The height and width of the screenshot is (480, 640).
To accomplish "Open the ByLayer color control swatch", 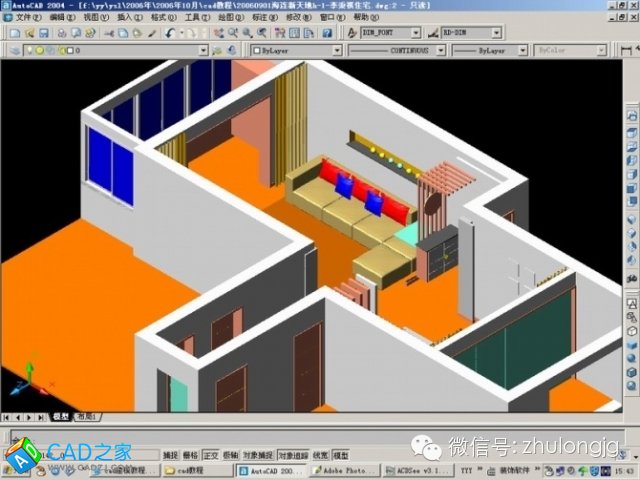I will (290, 50).
